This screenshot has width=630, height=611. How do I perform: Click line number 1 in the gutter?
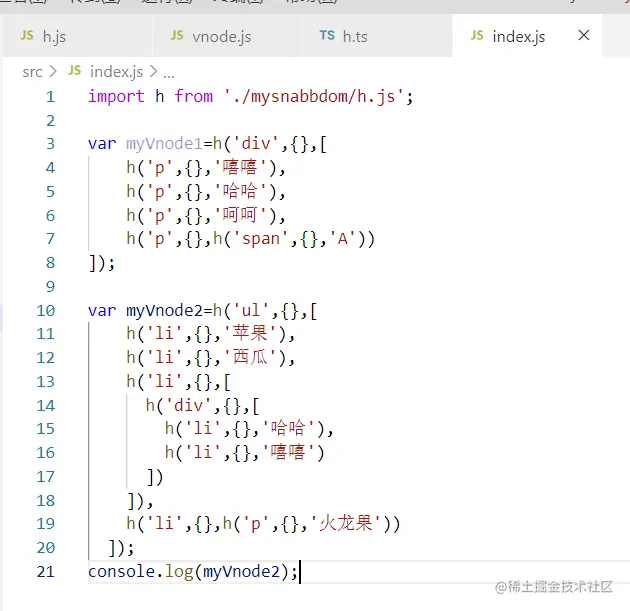click(x=50, y=97)
